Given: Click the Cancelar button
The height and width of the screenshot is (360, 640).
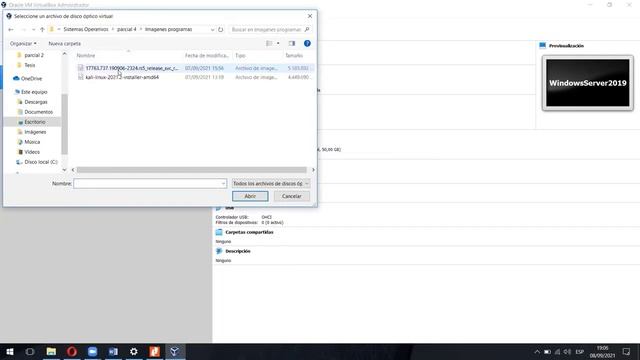Looking at the screenshot, I should [x=291, y=196].
